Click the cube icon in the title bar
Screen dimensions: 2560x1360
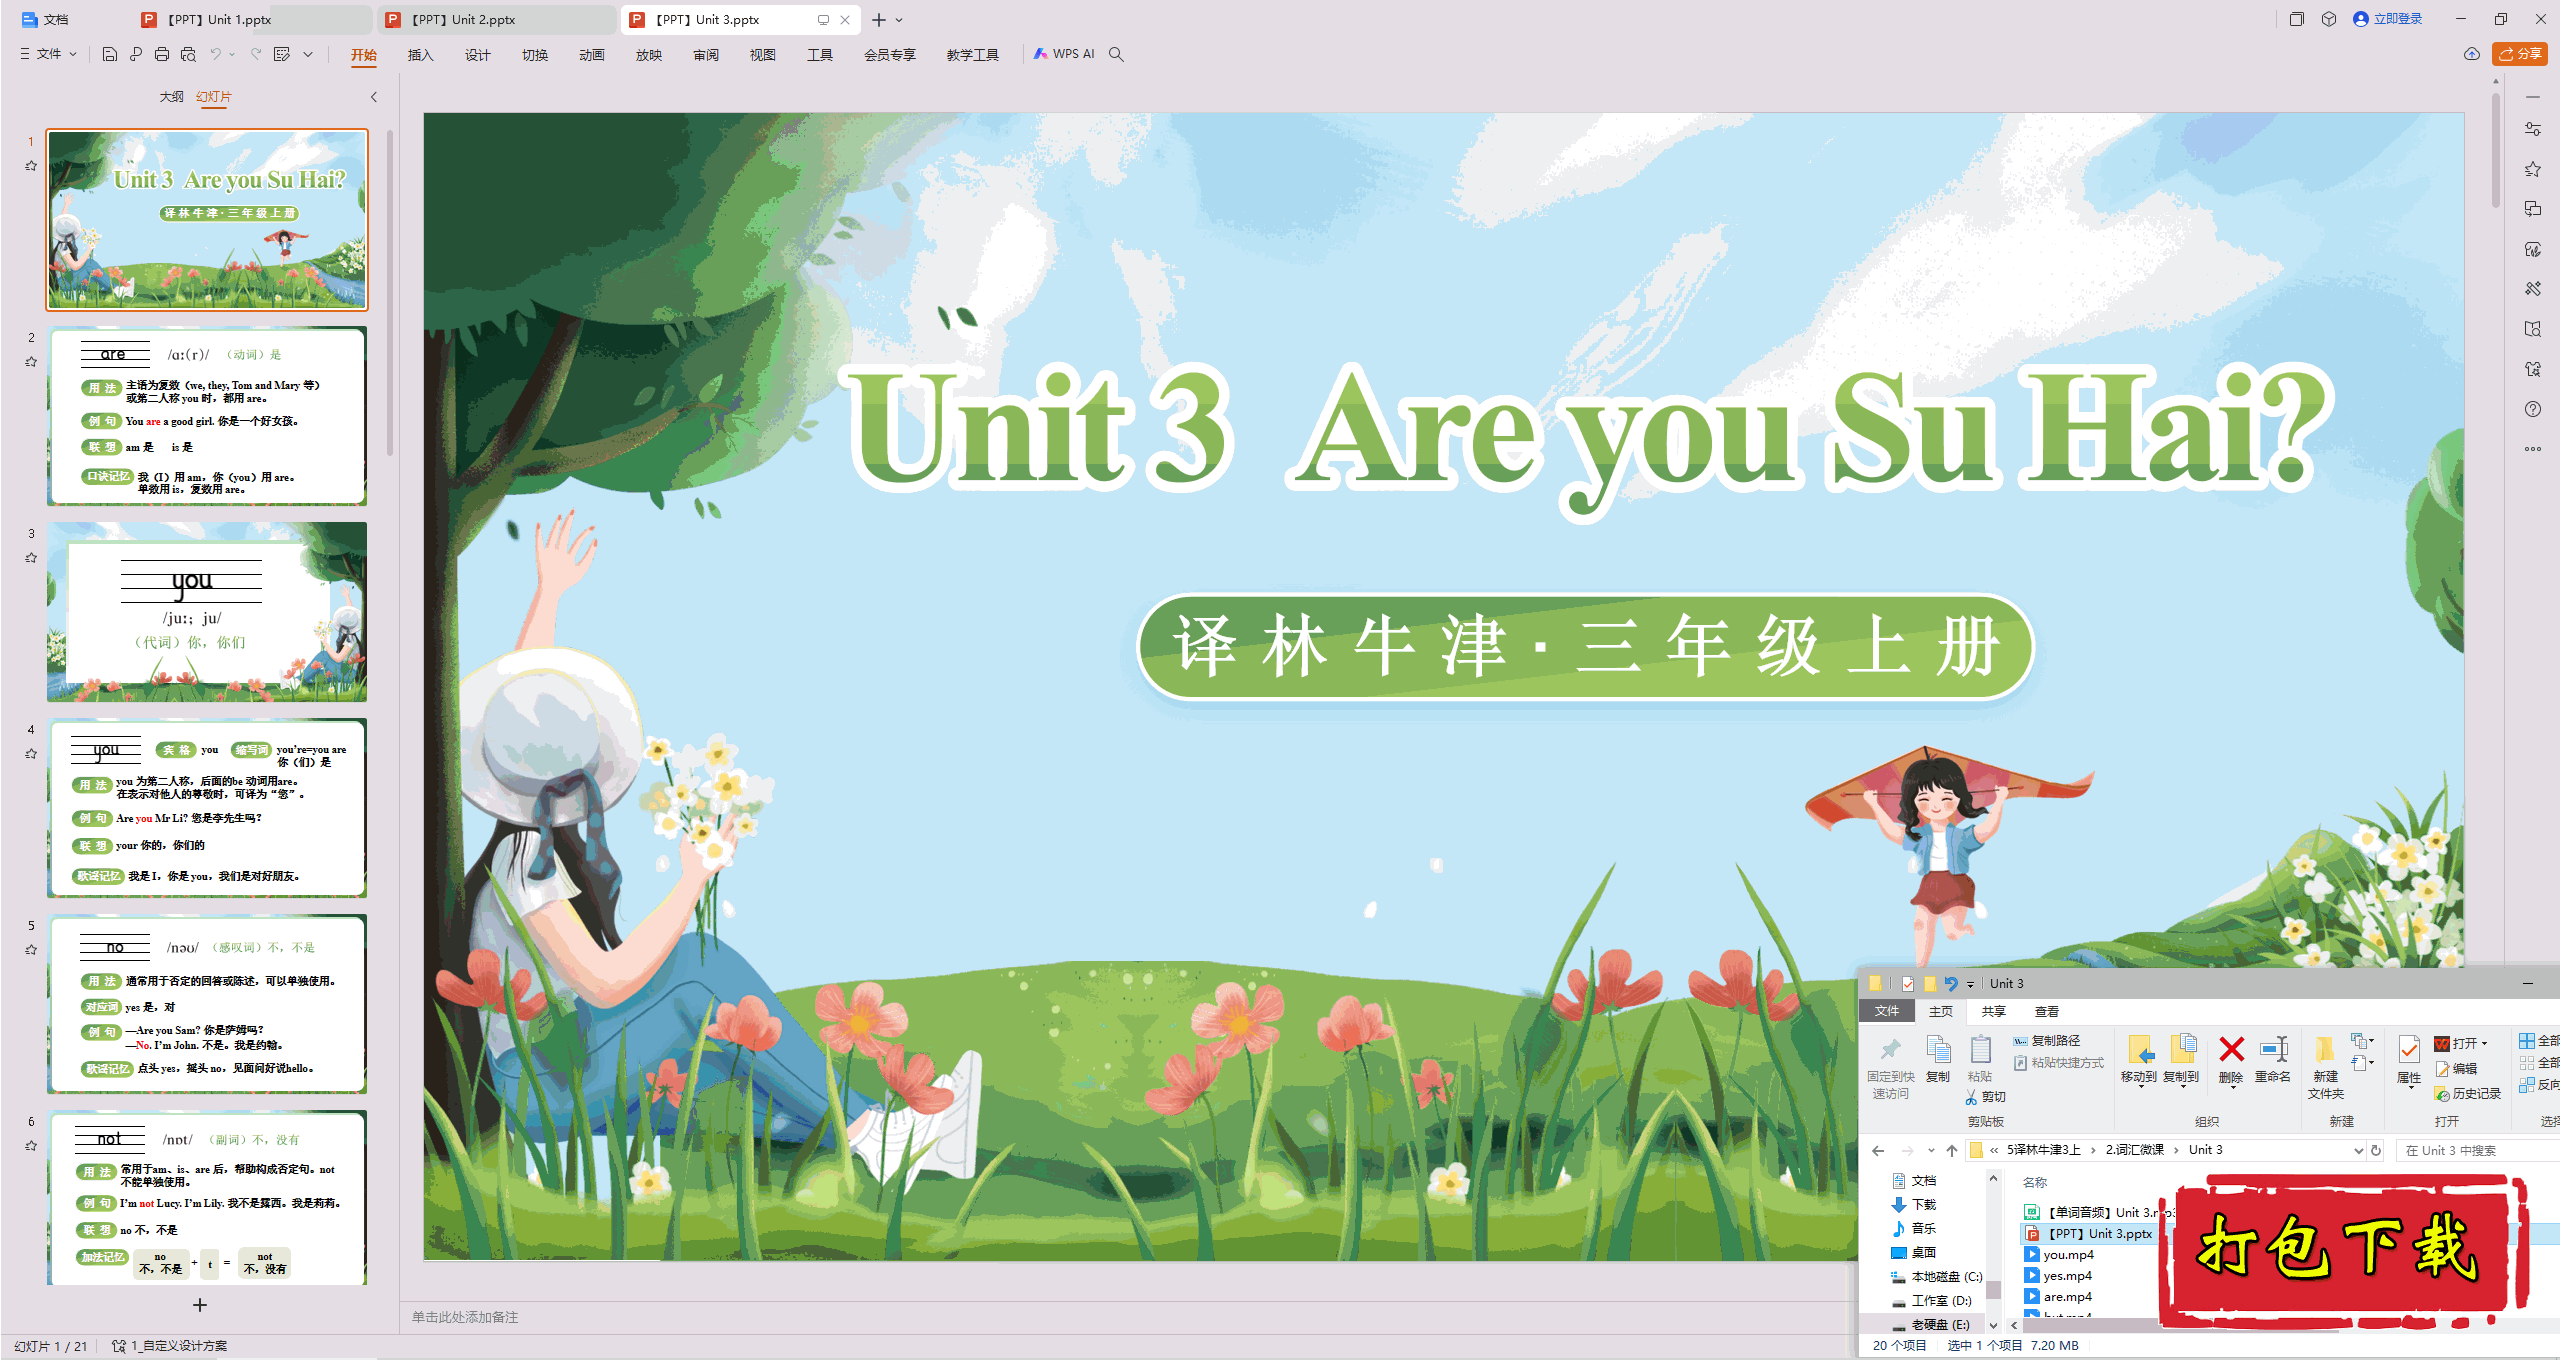(2329, 19)
